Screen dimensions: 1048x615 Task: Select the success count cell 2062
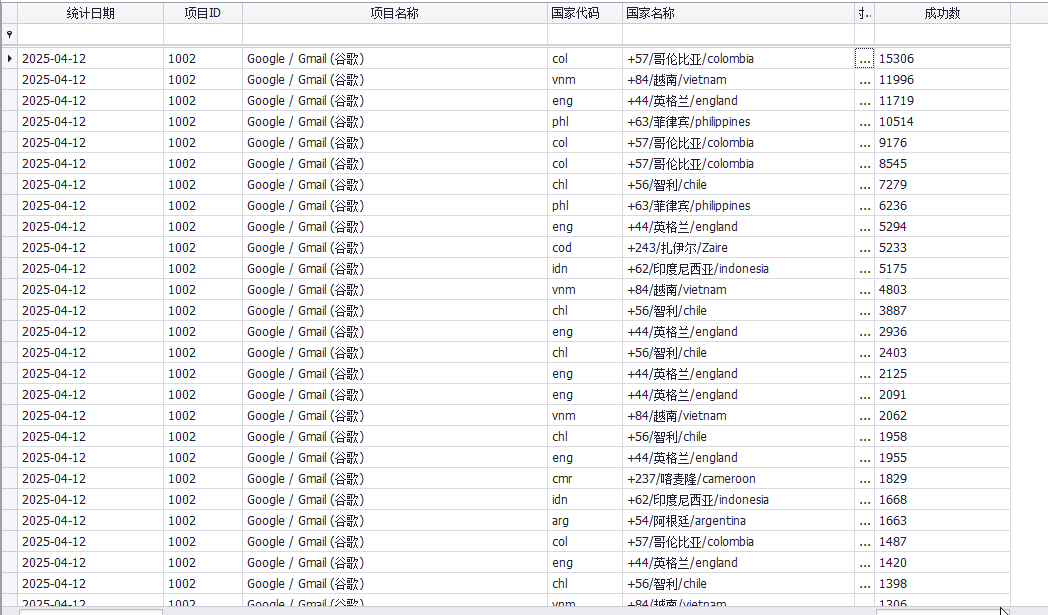click(x=942, y=416)
